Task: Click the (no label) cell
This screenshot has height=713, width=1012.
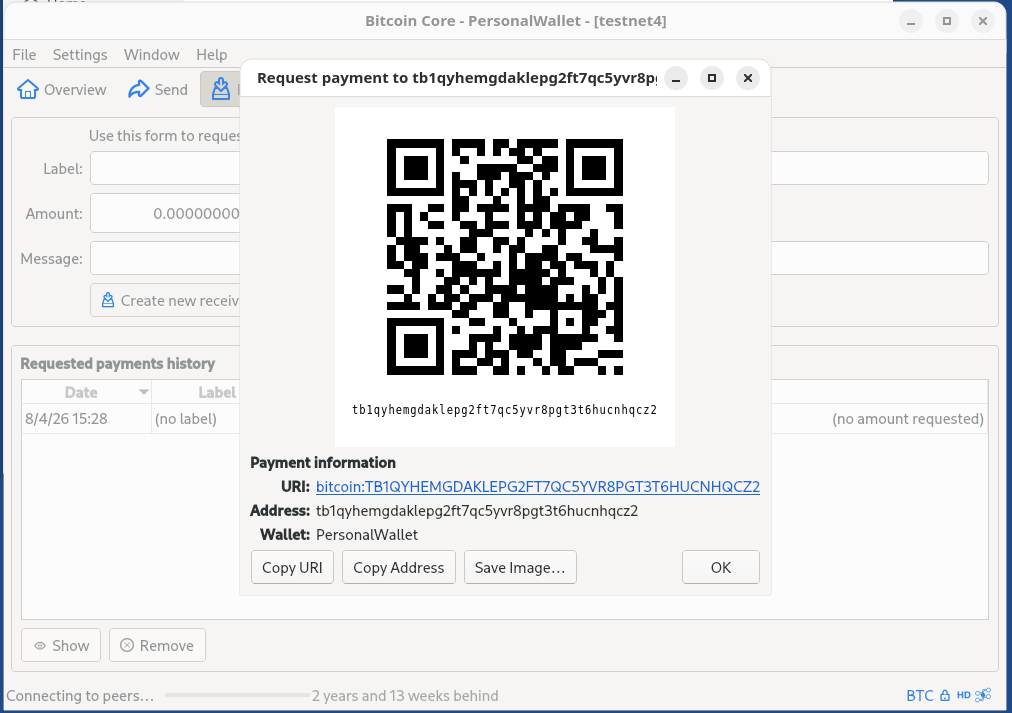Action: tap(186, 419)
